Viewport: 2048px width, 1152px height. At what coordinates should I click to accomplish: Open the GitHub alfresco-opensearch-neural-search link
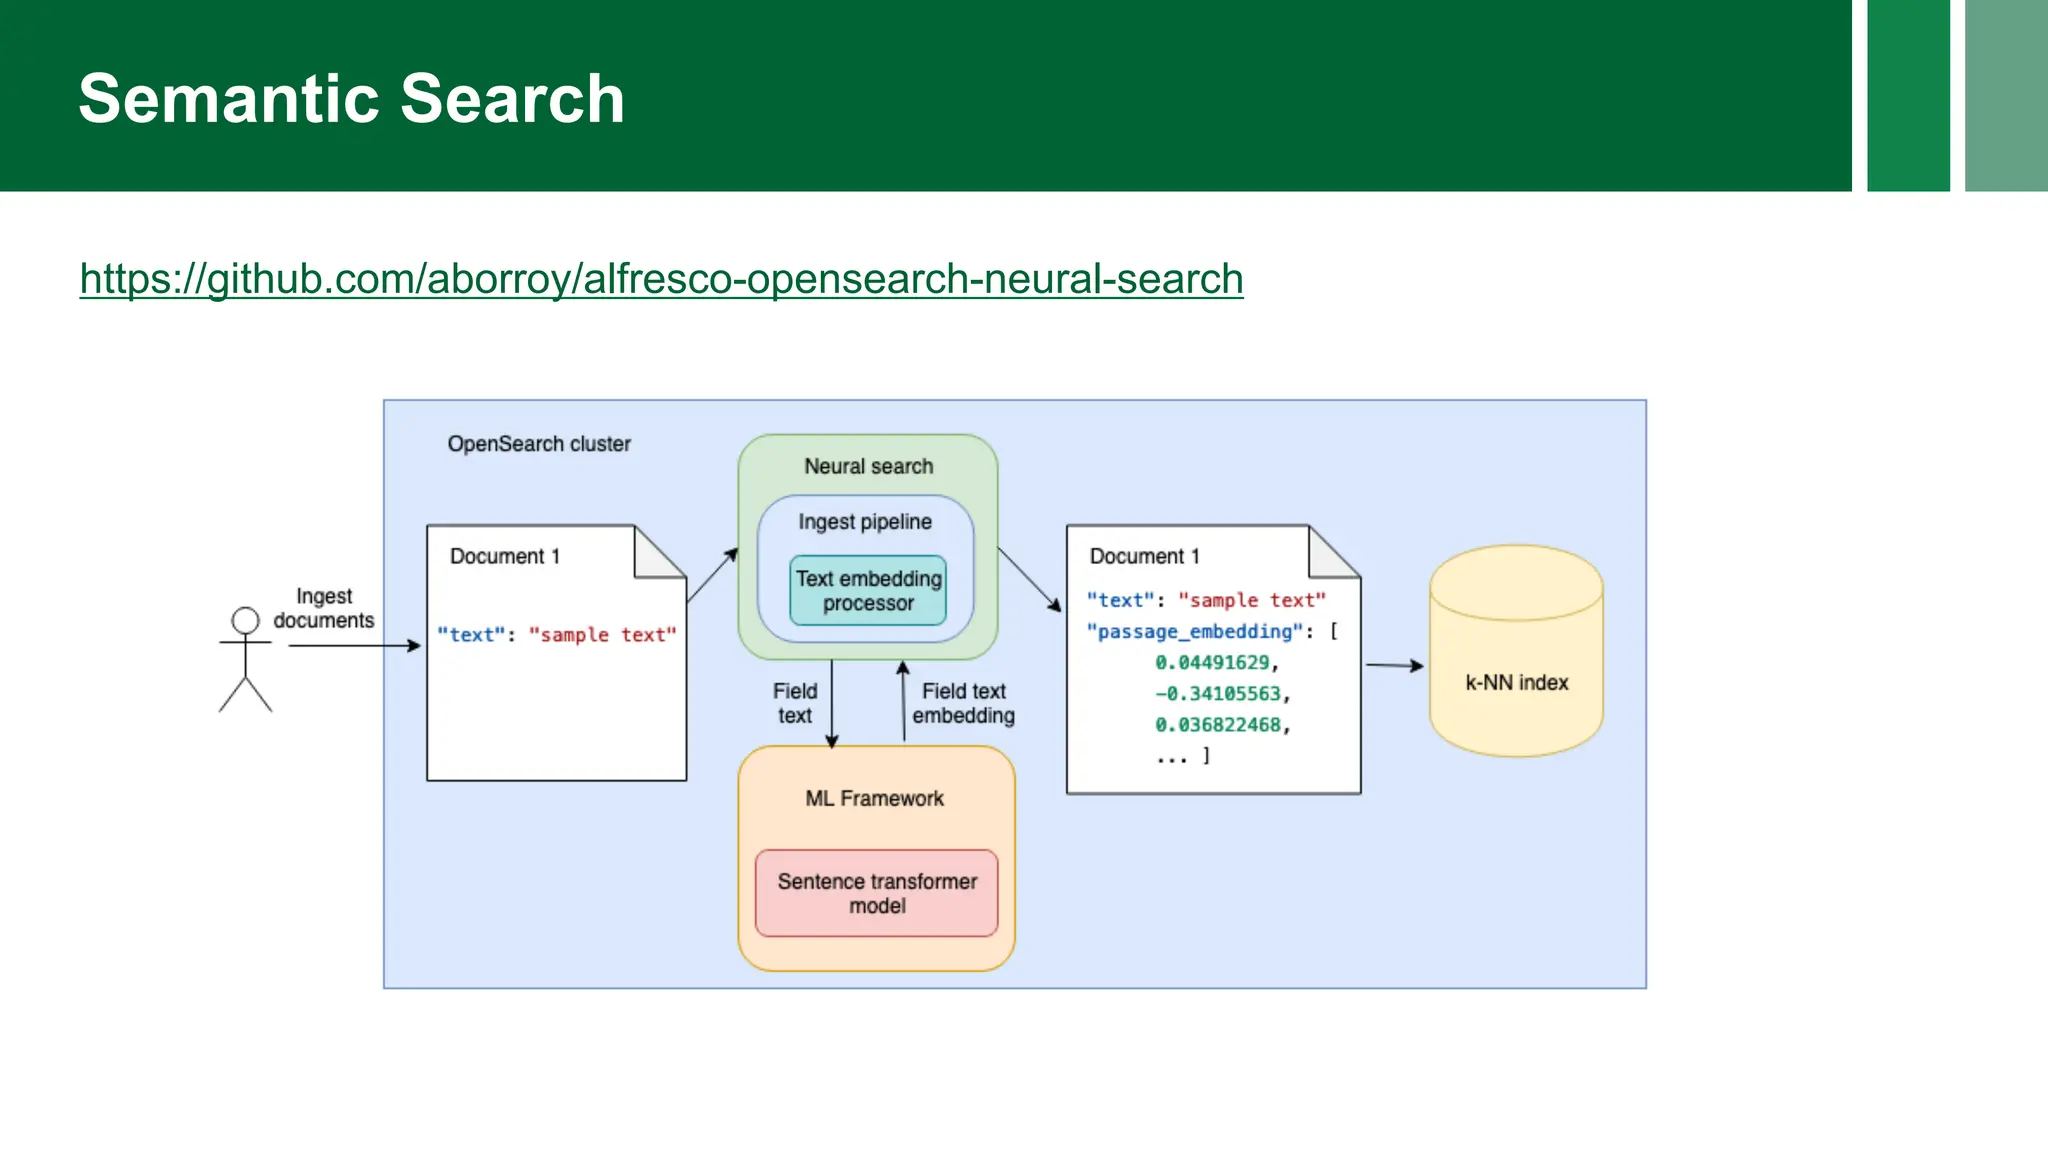pyautogui.click(x=661, y=279)
